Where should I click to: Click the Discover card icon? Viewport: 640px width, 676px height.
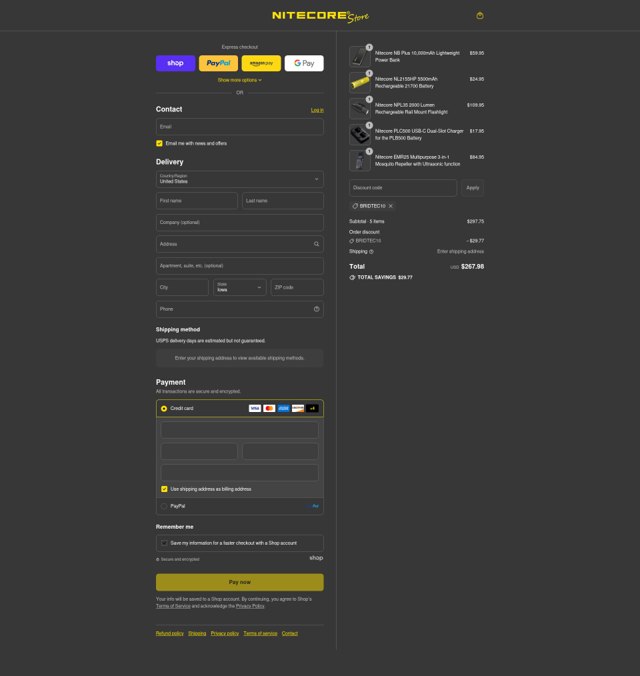pyautogui.click(x=298, y=408)
